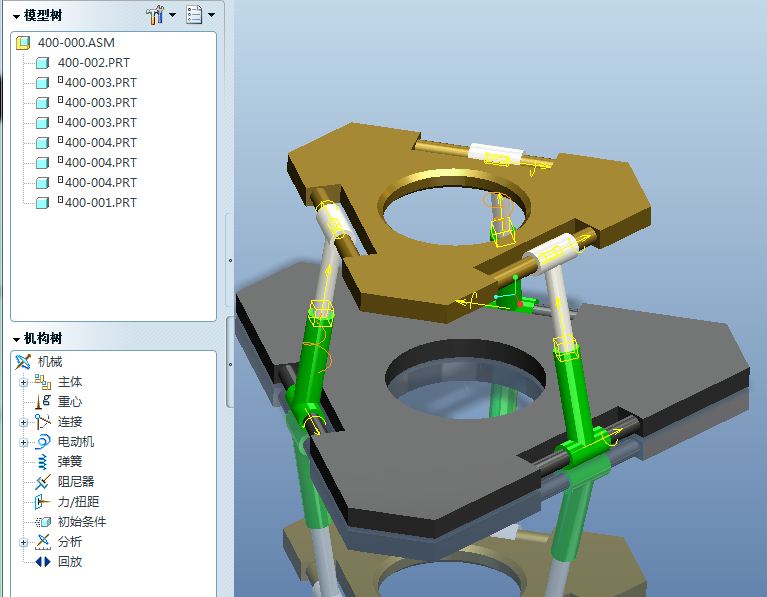Expand the 主体 bodies node
Screen dimensions: 767x597
[23, 382]
